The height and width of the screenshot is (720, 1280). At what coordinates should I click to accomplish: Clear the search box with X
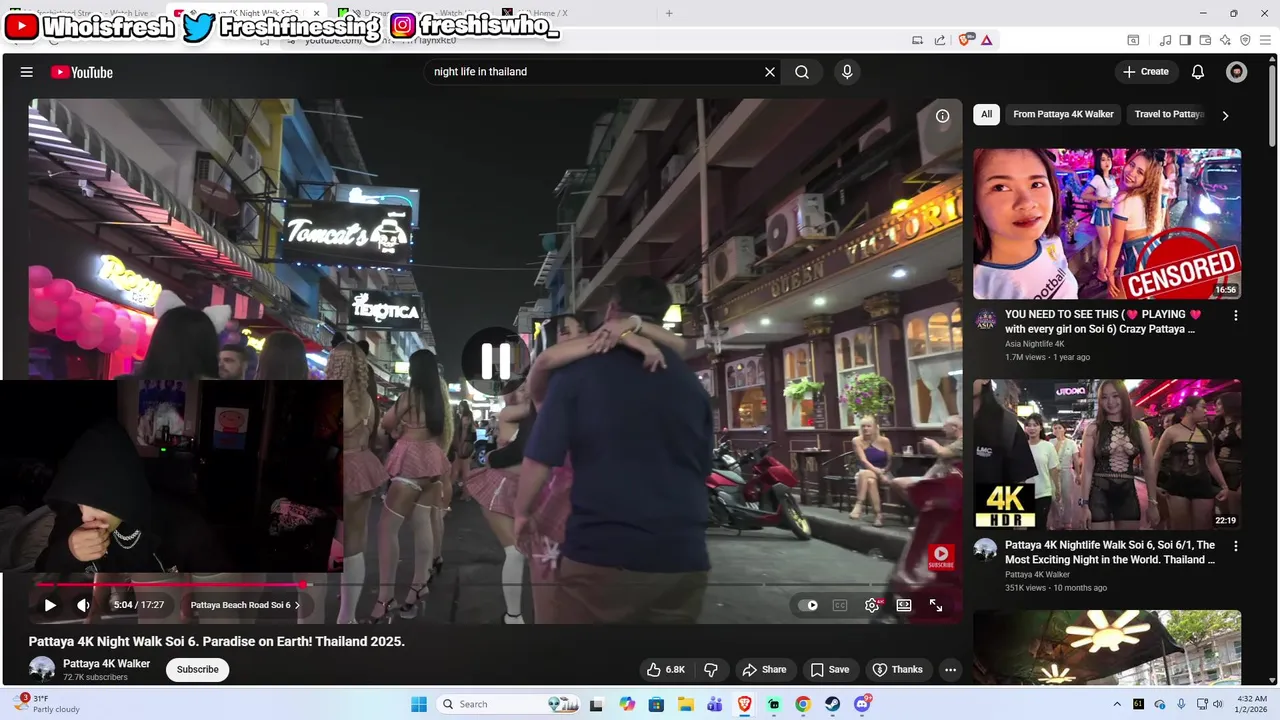pos(770,72)
